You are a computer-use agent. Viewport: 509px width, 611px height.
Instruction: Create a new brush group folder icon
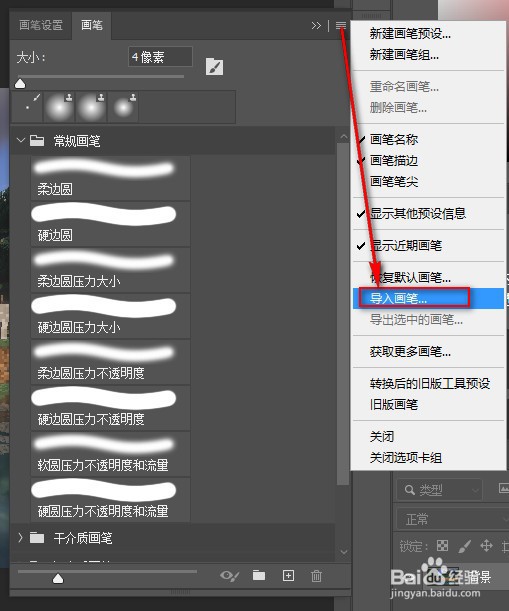tap(259, 575)
